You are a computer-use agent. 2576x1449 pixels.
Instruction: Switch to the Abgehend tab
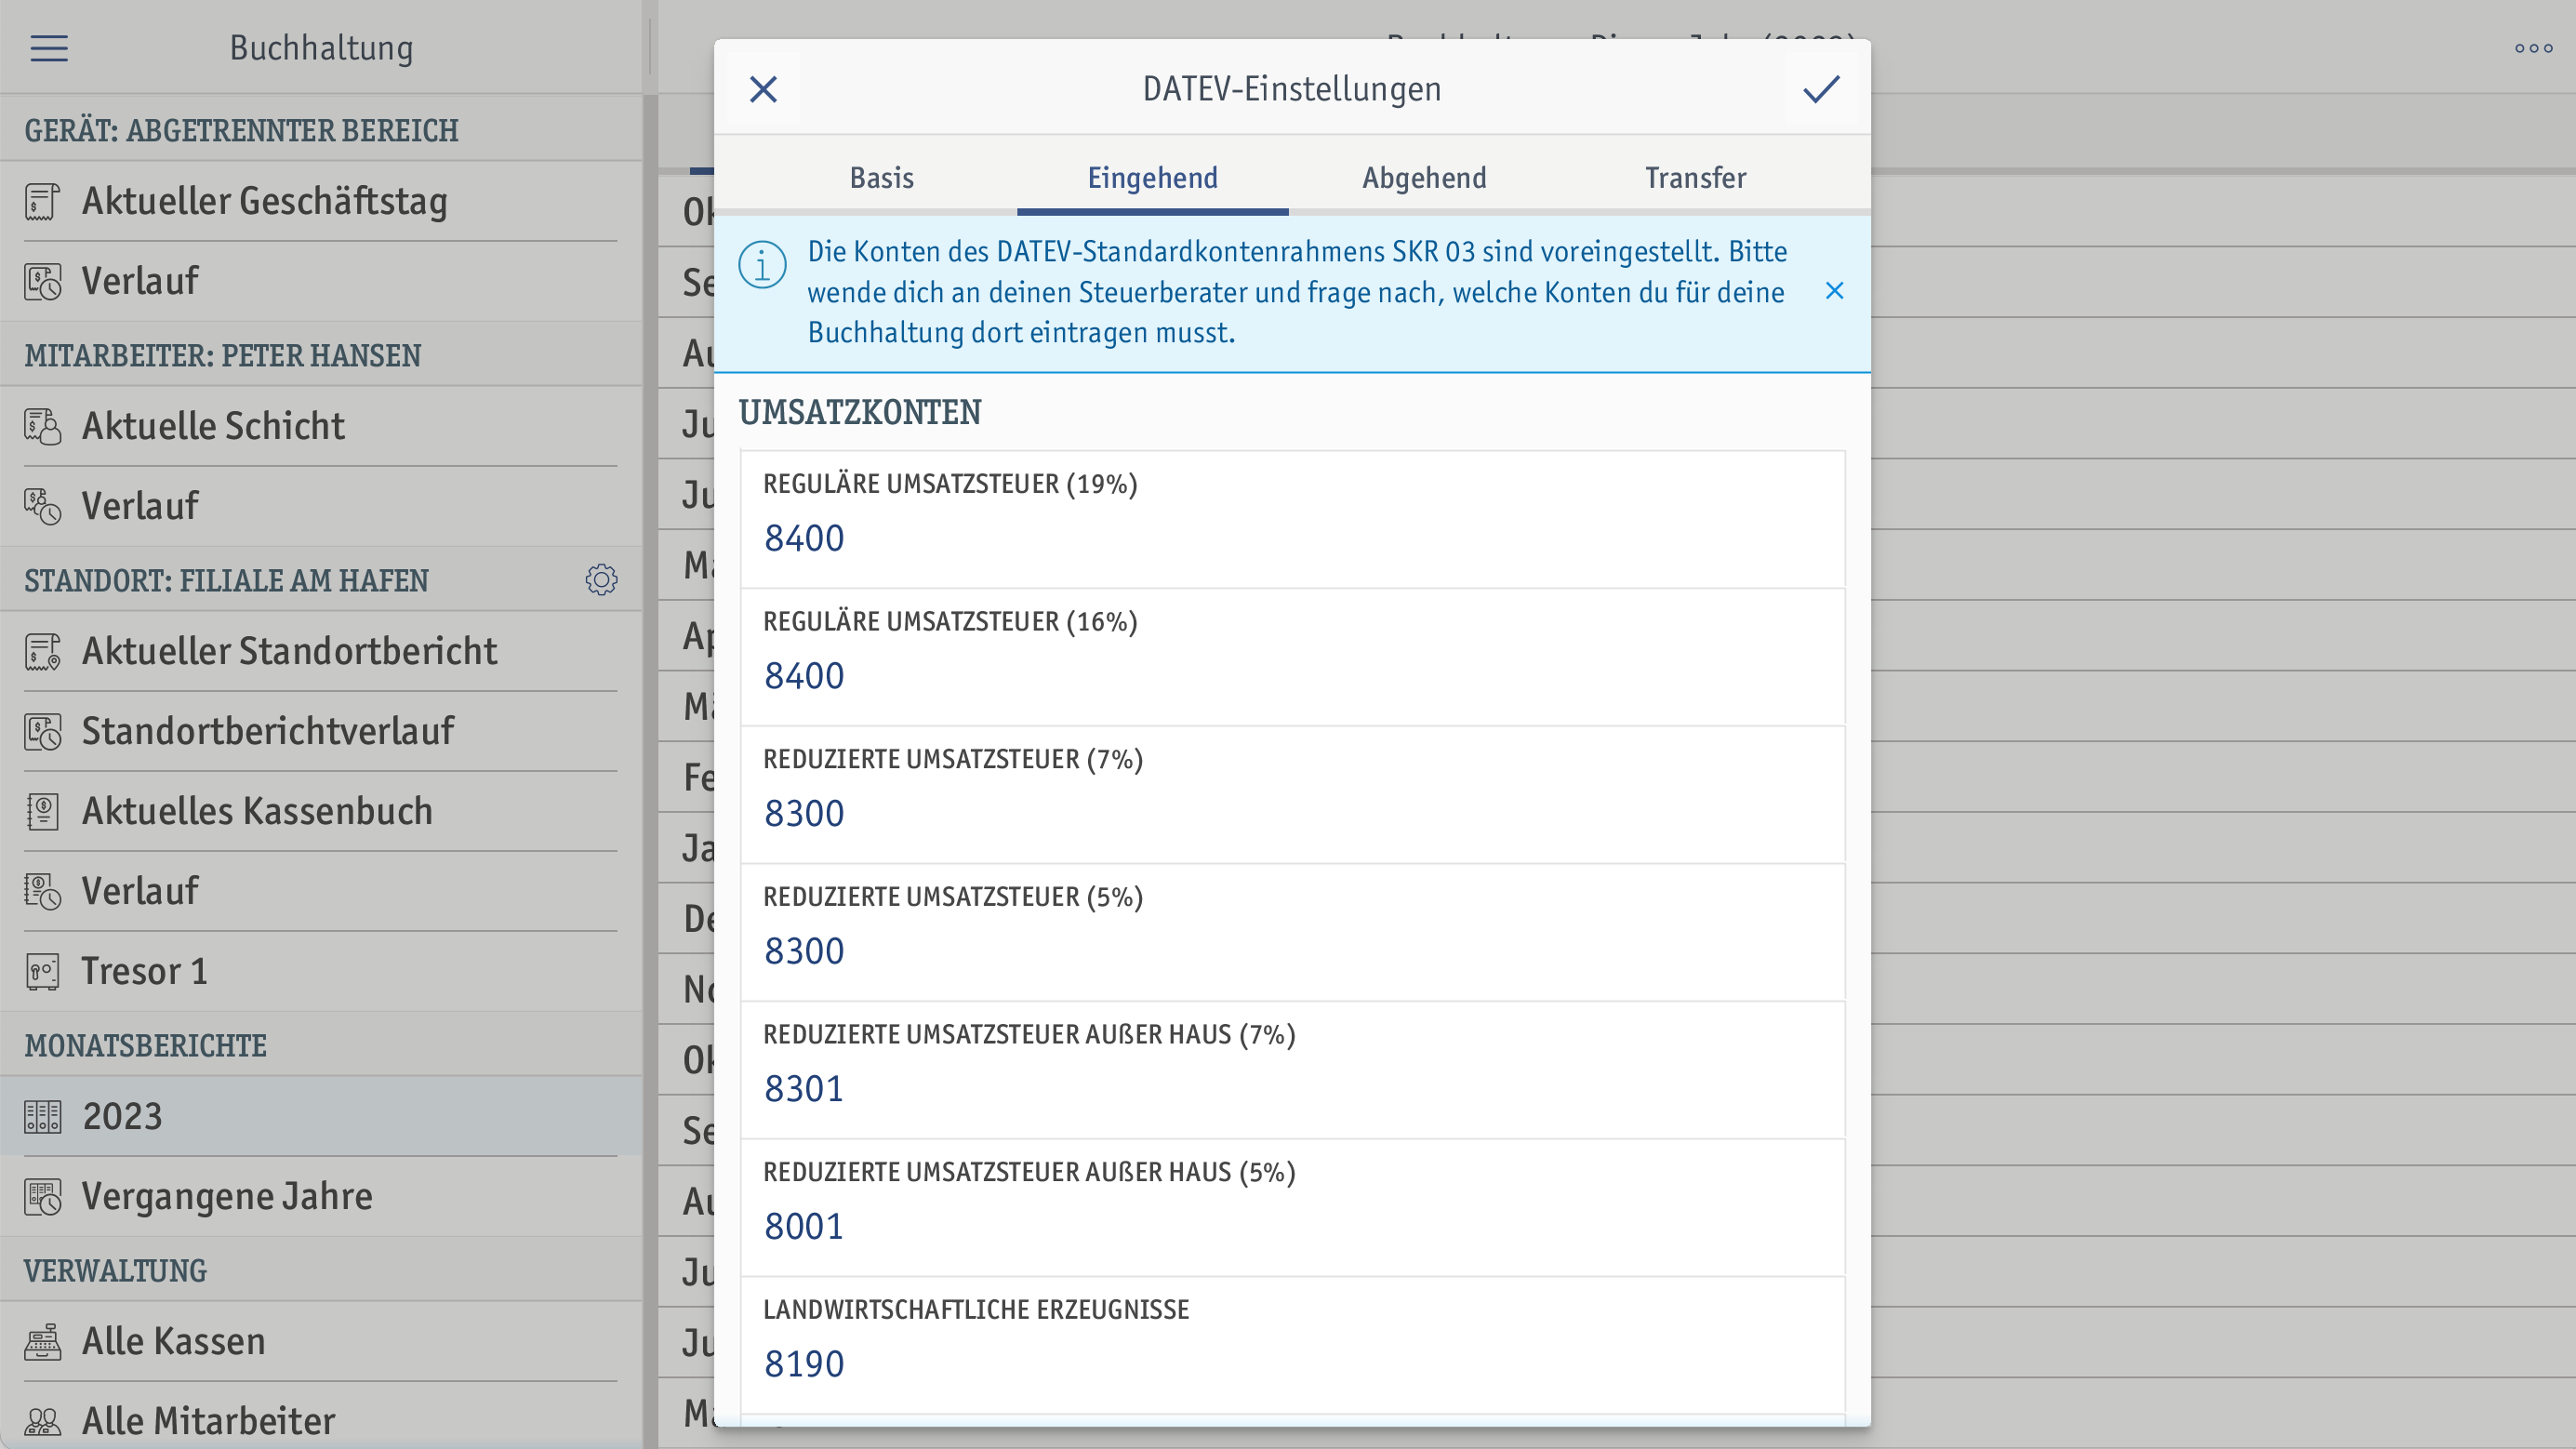1423,175
